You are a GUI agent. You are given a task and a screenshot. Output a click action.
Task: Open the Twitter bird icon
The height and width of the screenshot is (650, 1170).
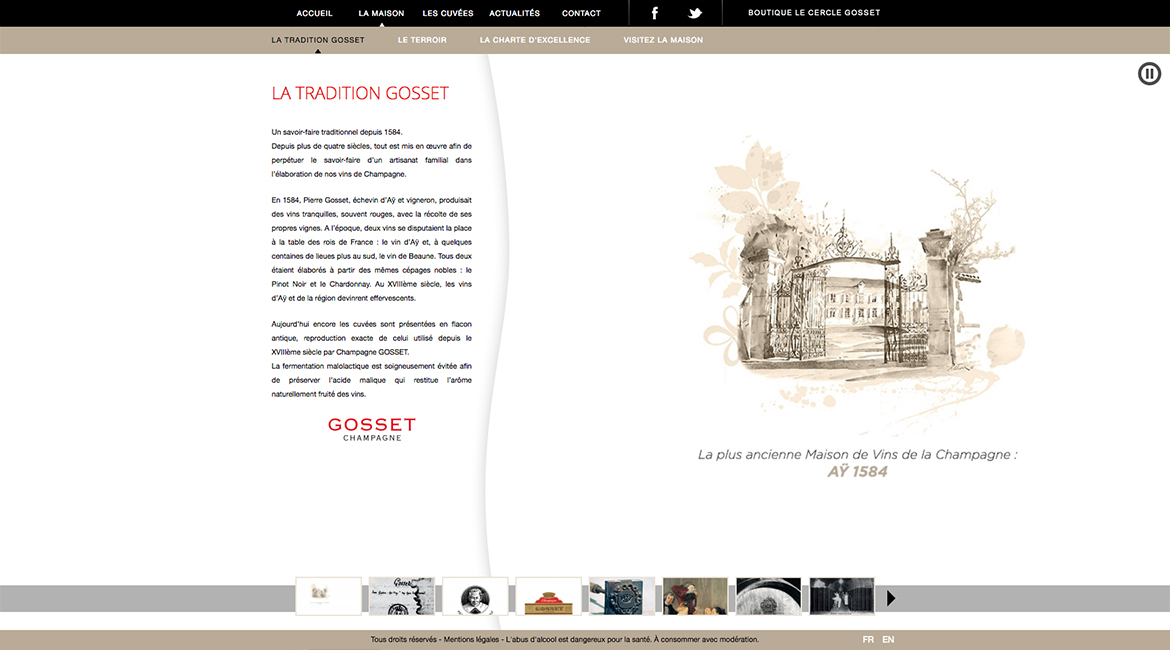695,13
